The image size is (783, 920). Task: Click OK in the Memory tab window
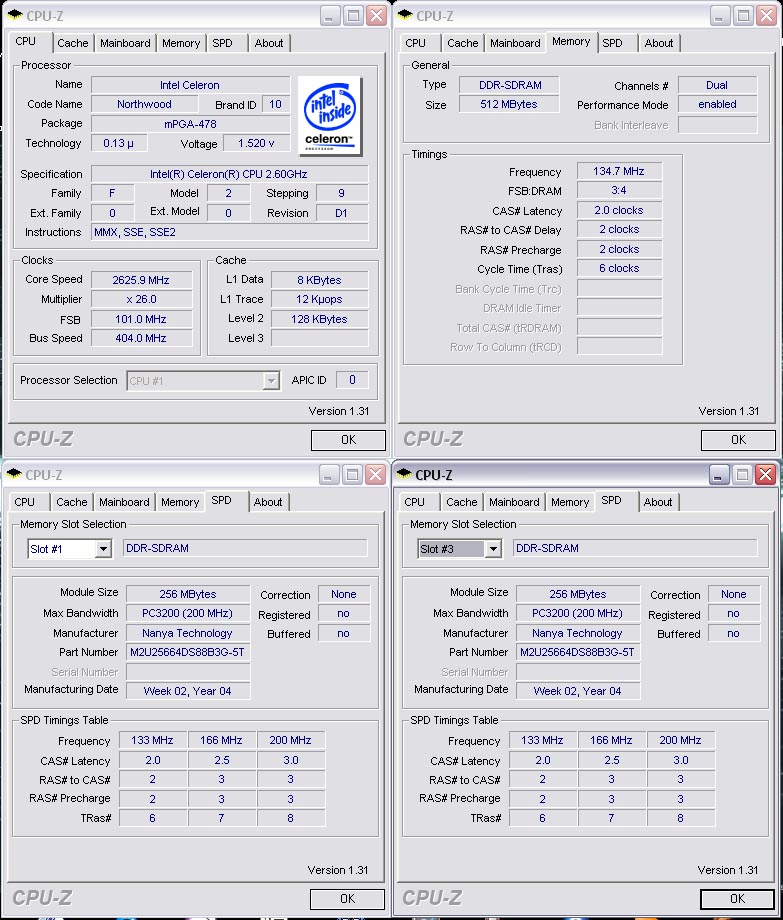click(738, 440)
